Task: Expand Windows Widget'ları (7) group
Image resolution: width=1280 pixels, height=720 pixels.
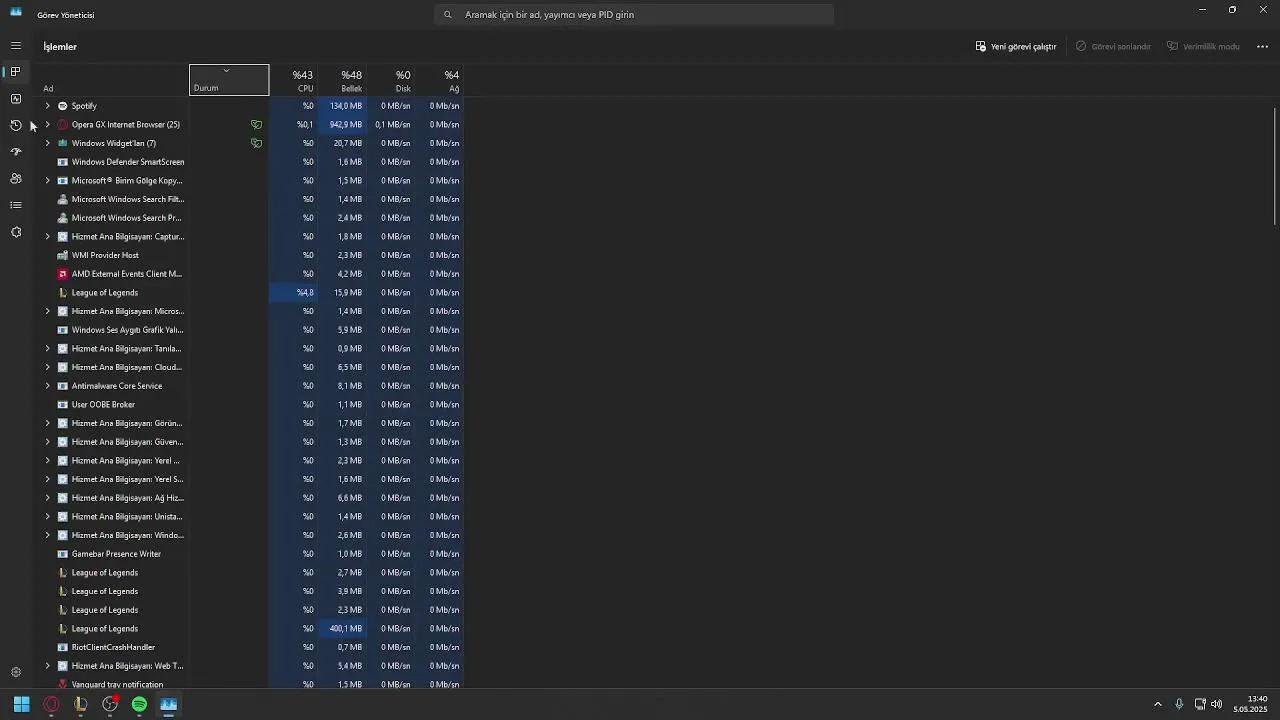Action: (x=47, y=143)
